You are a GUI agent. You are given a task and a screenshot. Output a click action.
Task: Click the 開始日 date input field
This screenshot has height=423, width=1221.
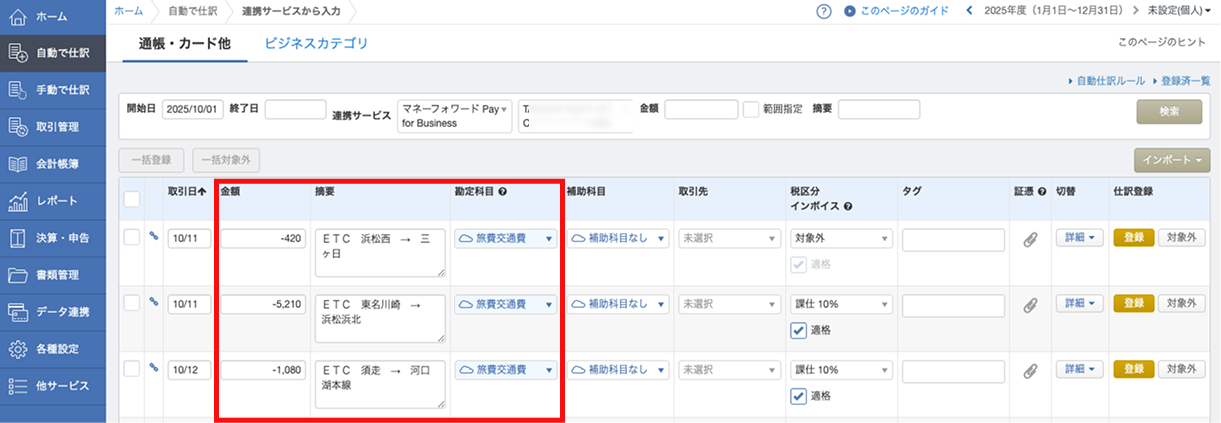191,110
